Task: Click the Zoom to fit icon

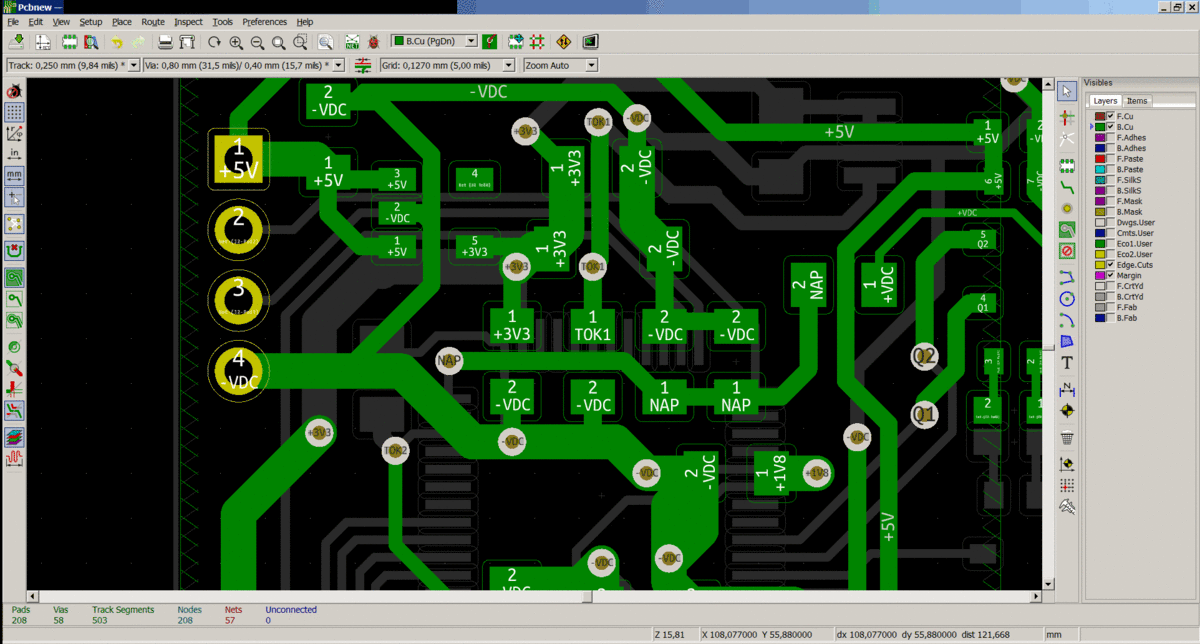Action: click(x=278, y=42)
